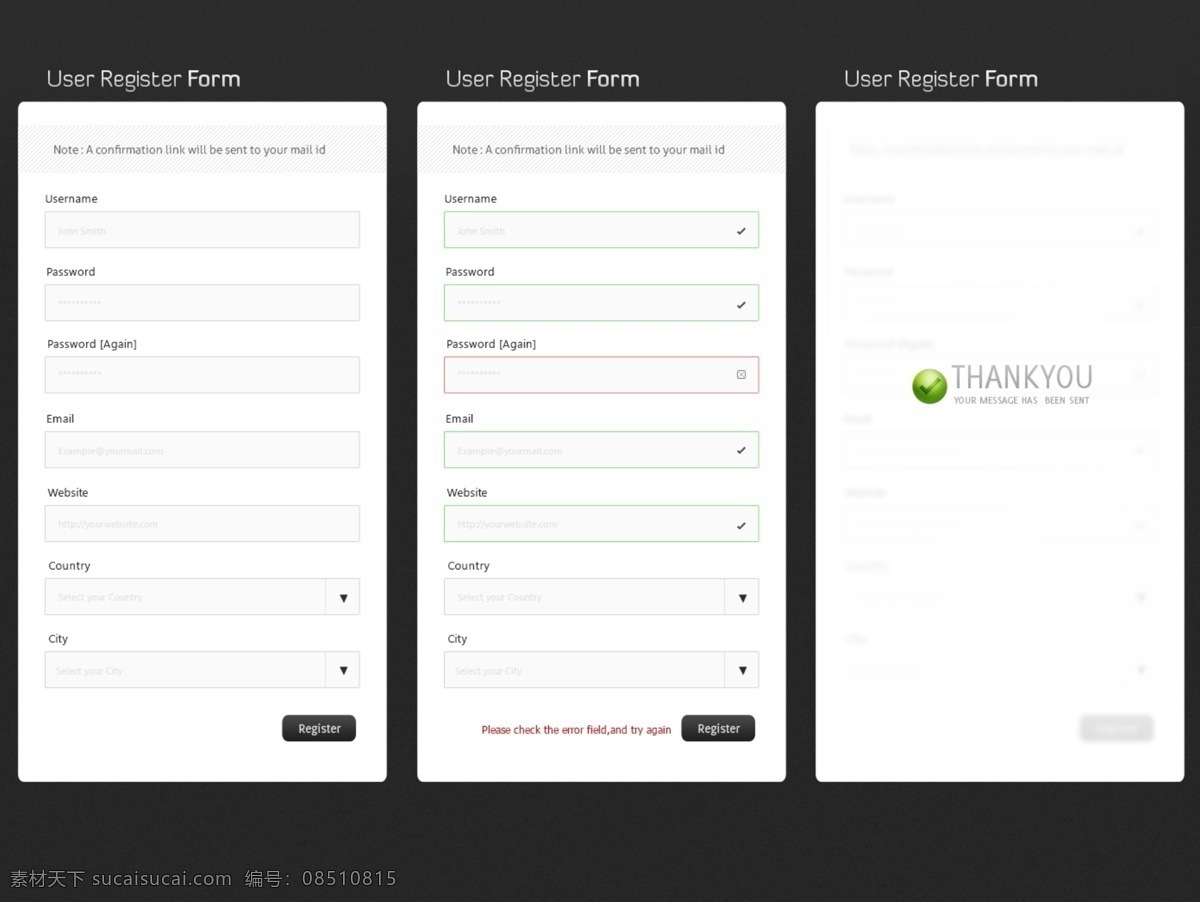
Task: Click Register button beside the error message
Action: [718, 728]
